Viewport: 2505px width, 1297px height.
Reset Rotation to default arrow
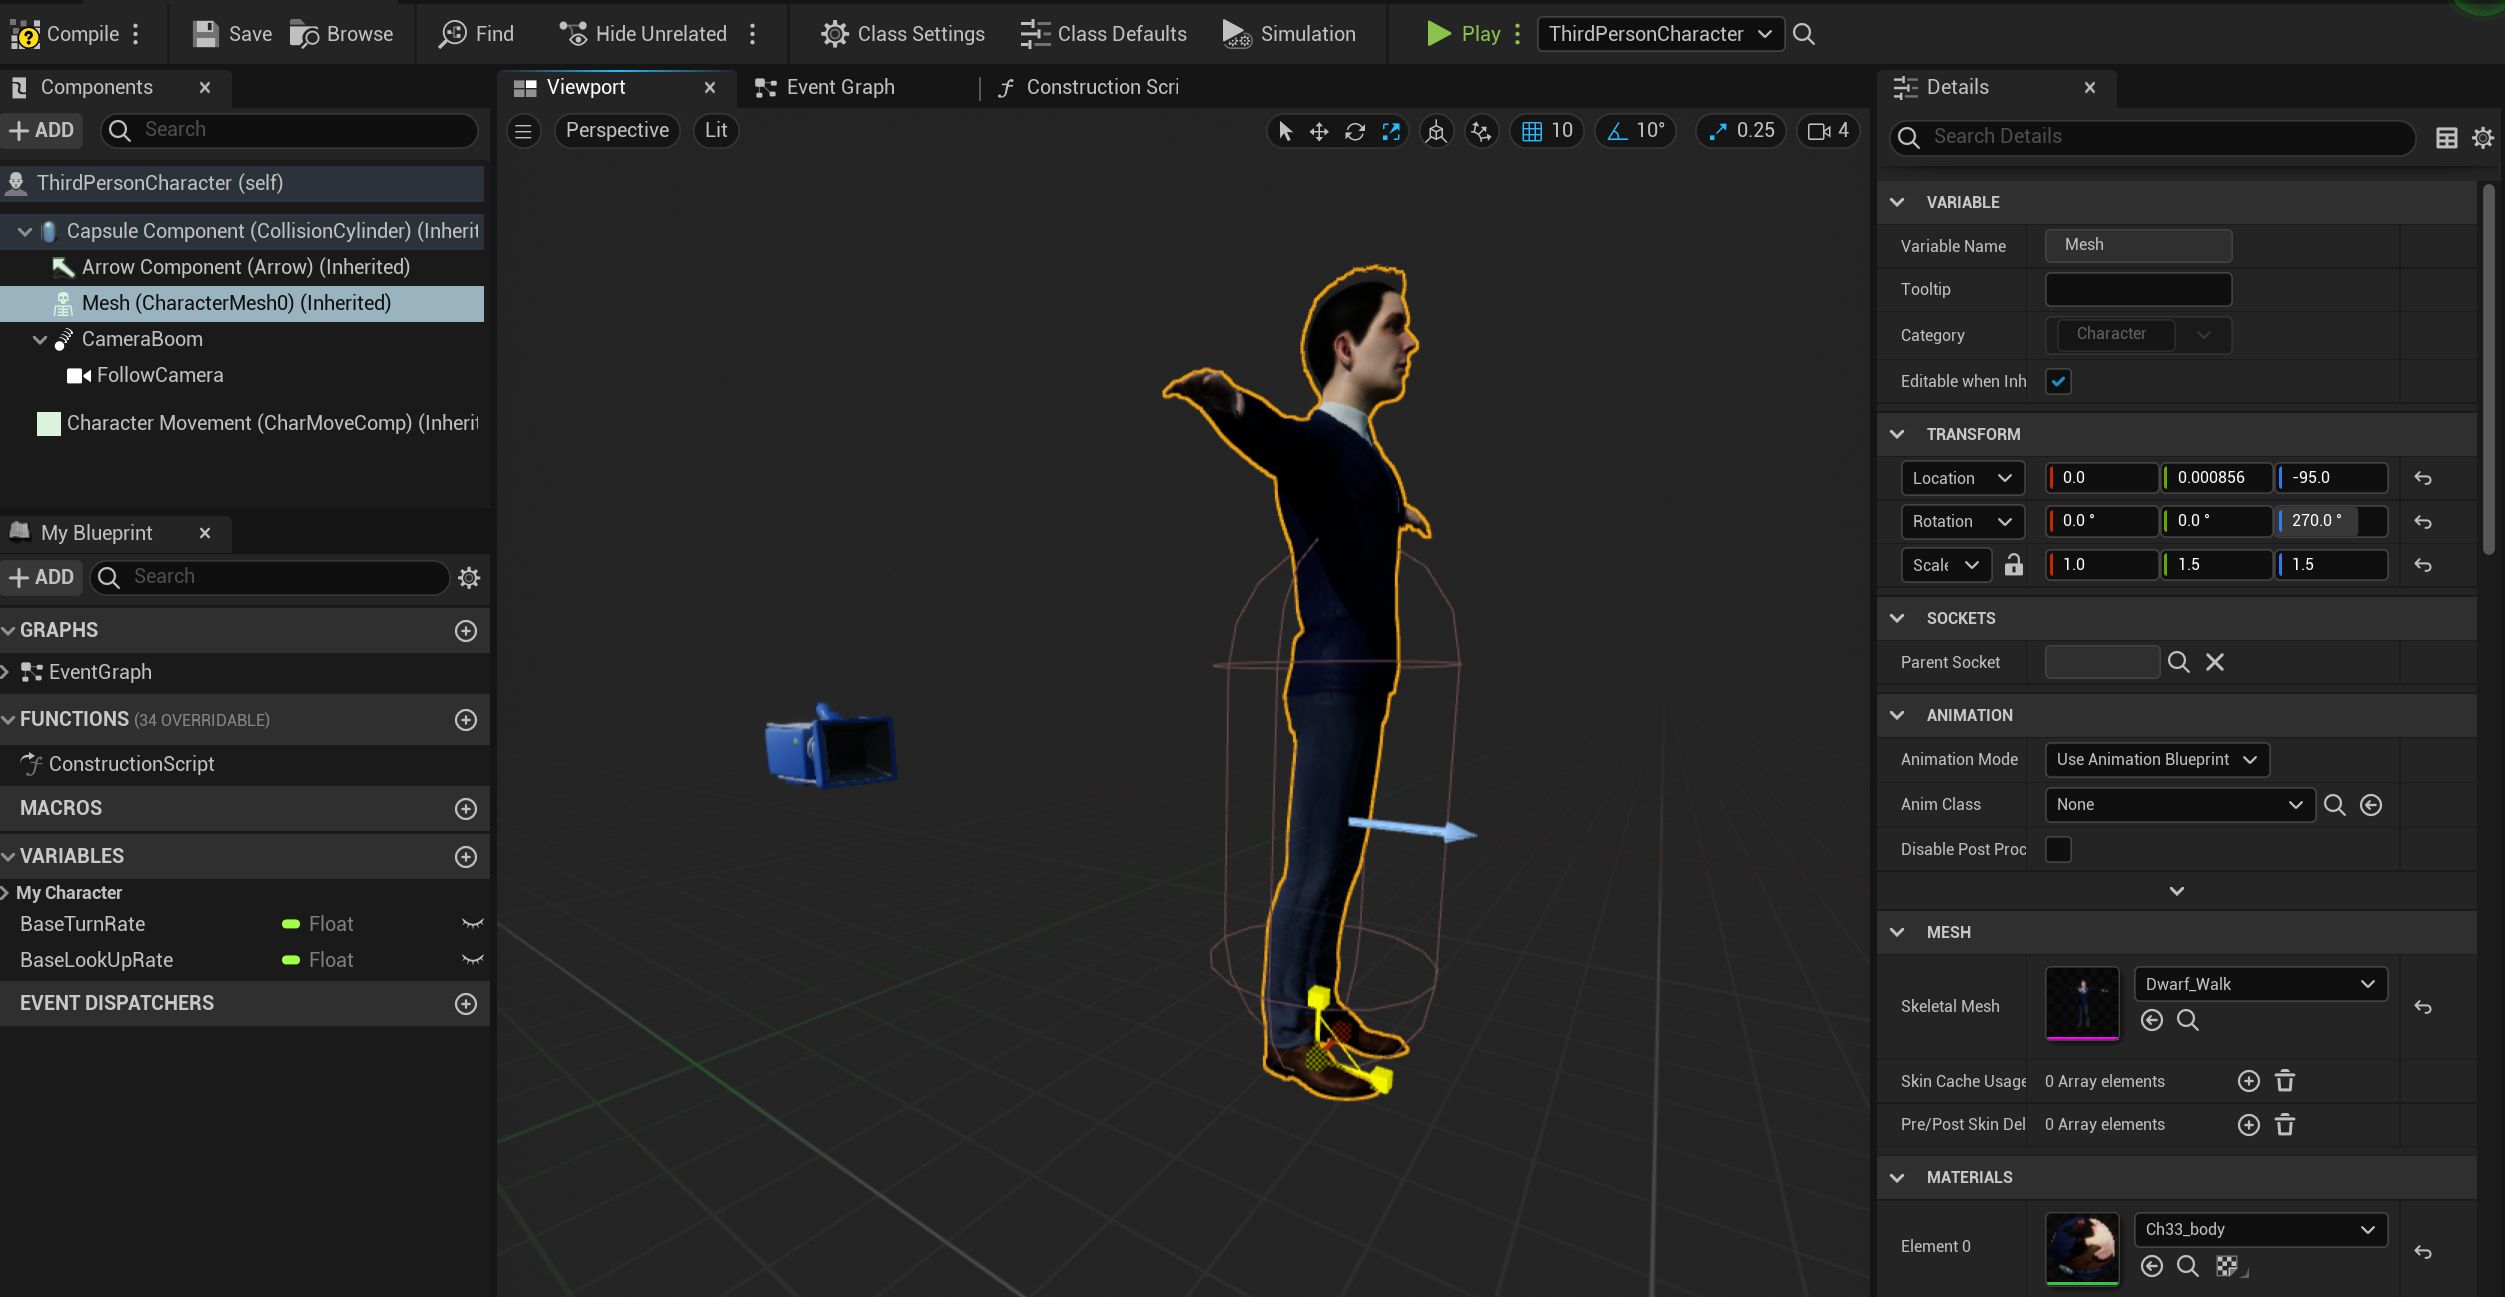(x=2422, y=522)
